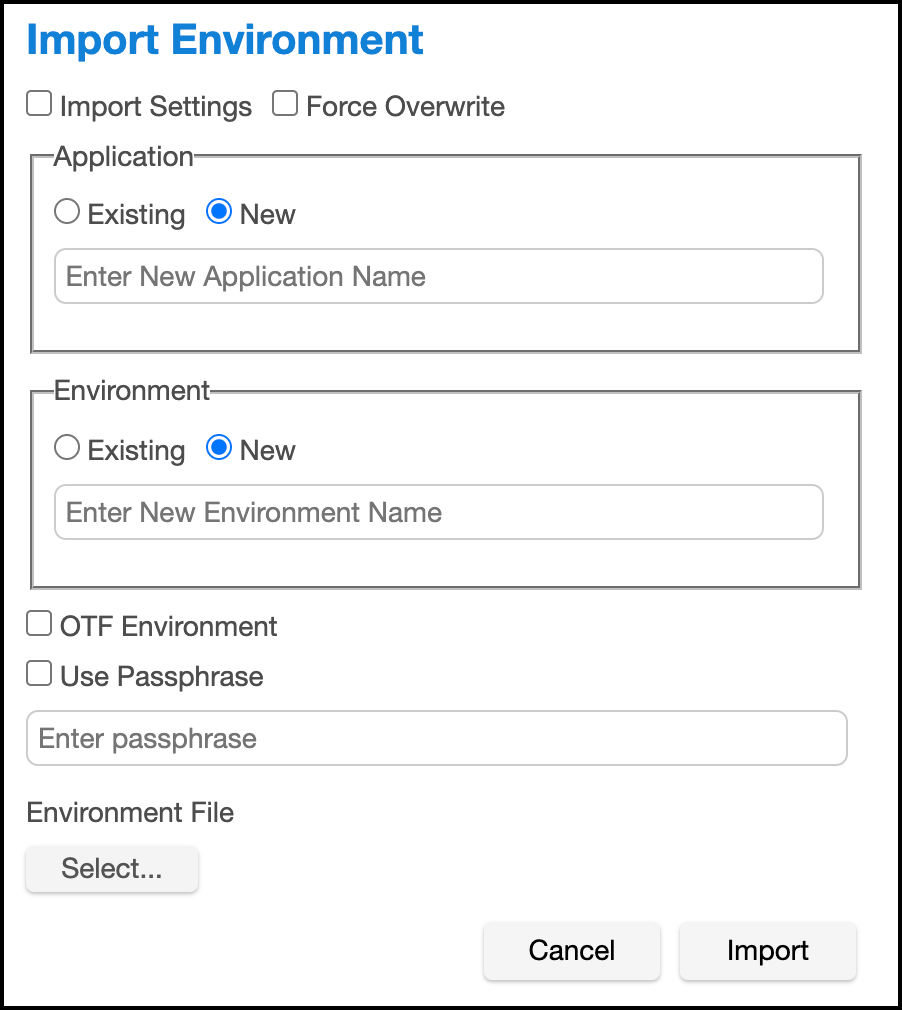Viewport: 902px width, 1010px height.
Task: Focus the New Application Name field
Action: (438, 276)
